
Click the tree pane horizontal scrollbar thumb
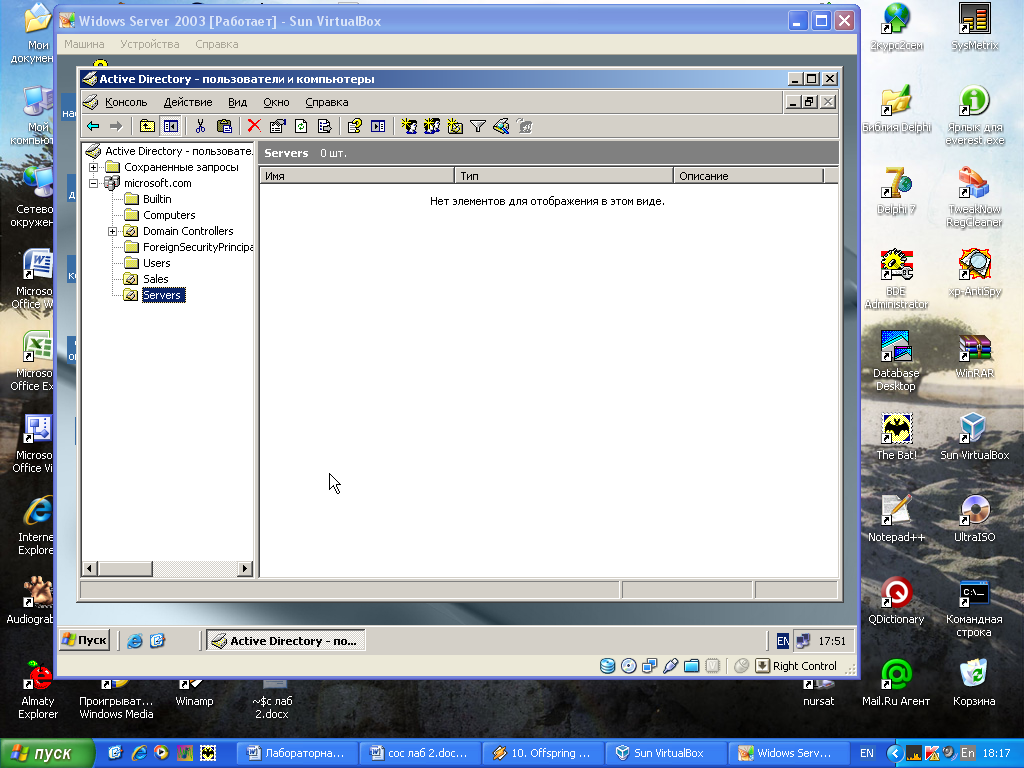125,568
